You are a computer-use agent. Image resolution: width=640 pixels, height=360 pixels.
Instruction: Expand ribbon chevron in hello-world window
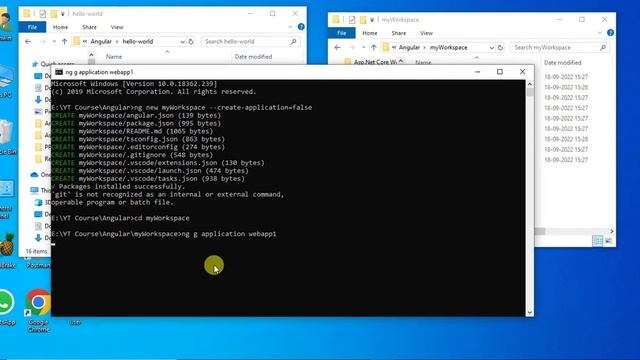(x=290, y=27)
